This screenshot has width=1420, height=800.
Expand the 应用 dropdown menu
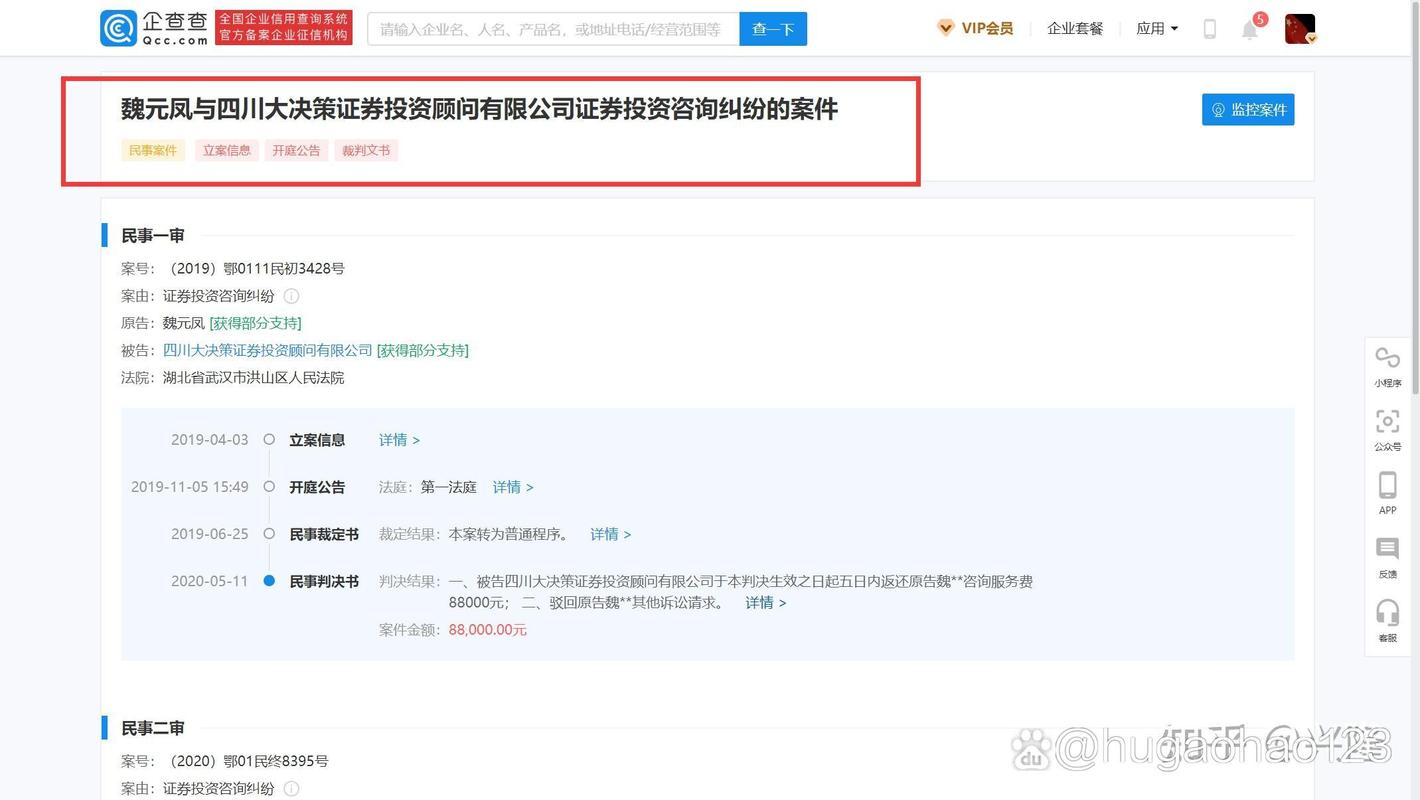pos(1157,29)
